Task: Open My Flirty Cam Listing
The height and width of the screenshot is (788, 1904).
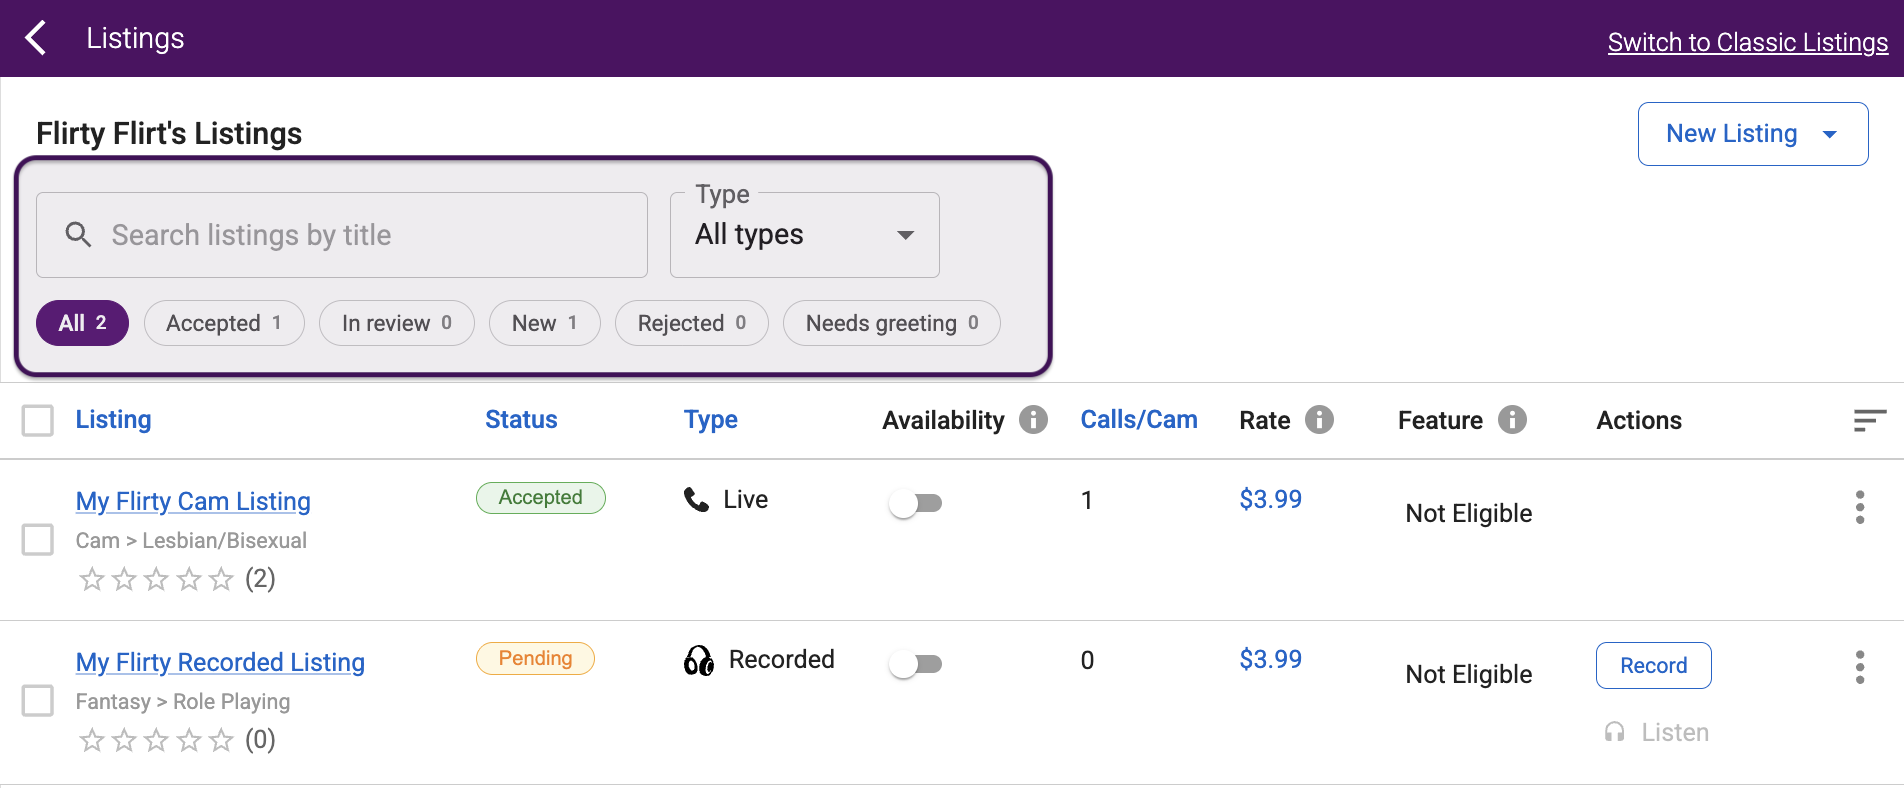Action: coord(193,501)
